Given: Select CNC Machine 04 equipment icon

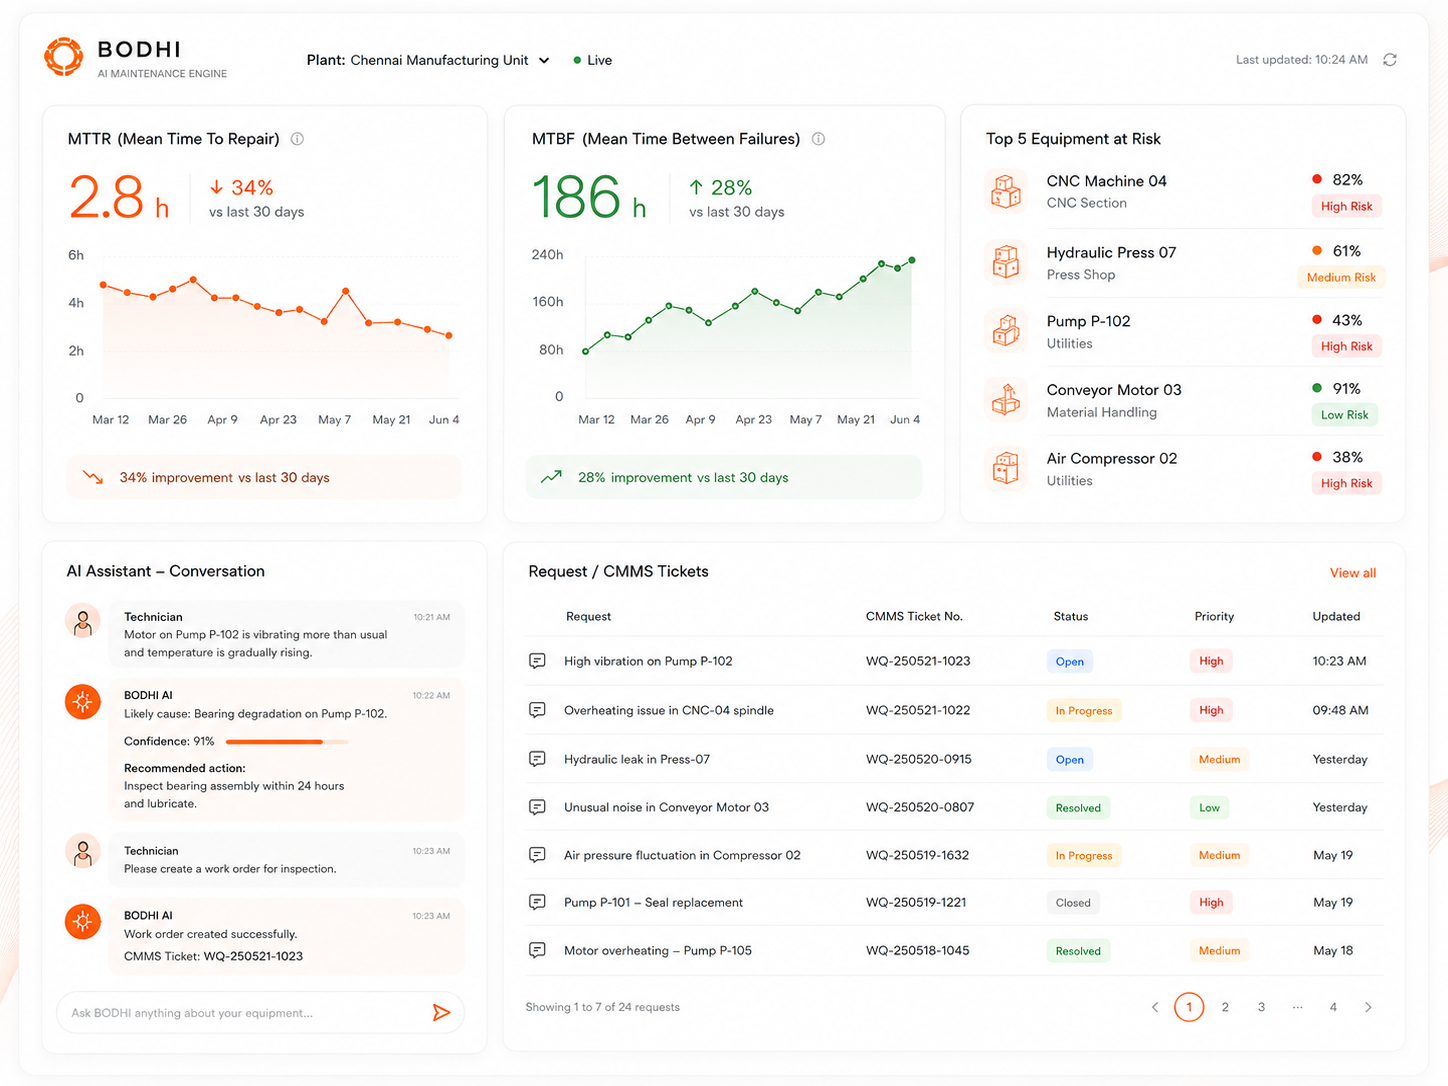Looking at the screenshot, I should 1006,191.
